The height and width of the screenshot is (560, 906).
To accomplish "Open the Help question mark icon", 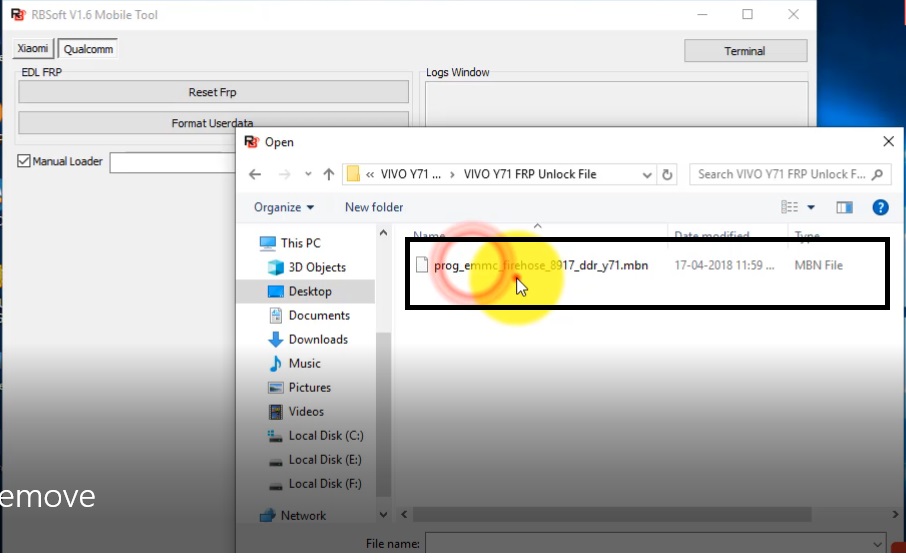I will tap(881, 207).
